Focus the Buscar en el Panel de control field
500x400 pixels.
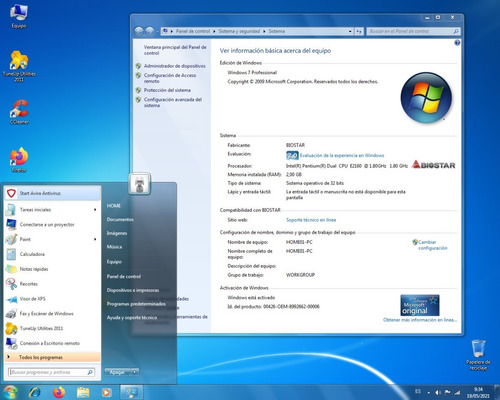[413, 31]
